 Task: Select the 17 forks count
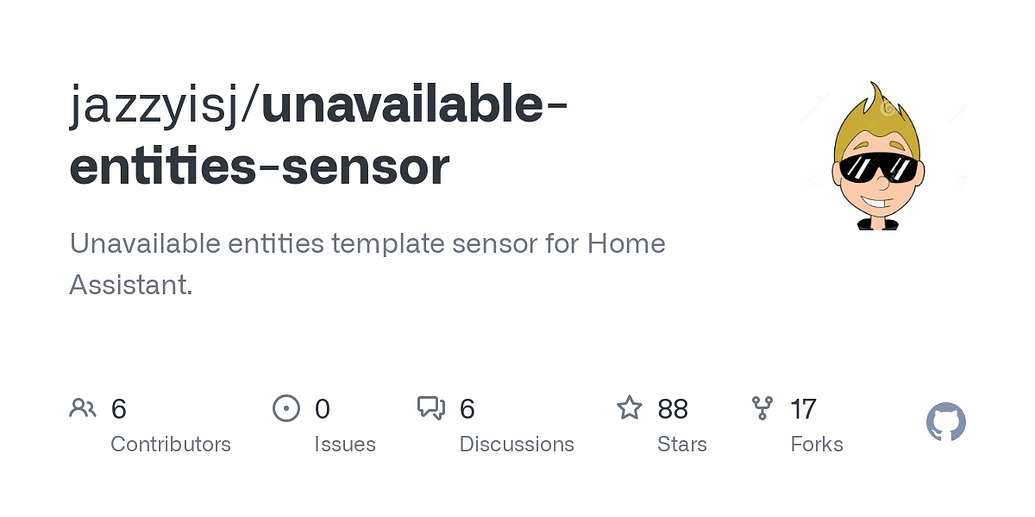pyautogui.click(x=803, y=409)
